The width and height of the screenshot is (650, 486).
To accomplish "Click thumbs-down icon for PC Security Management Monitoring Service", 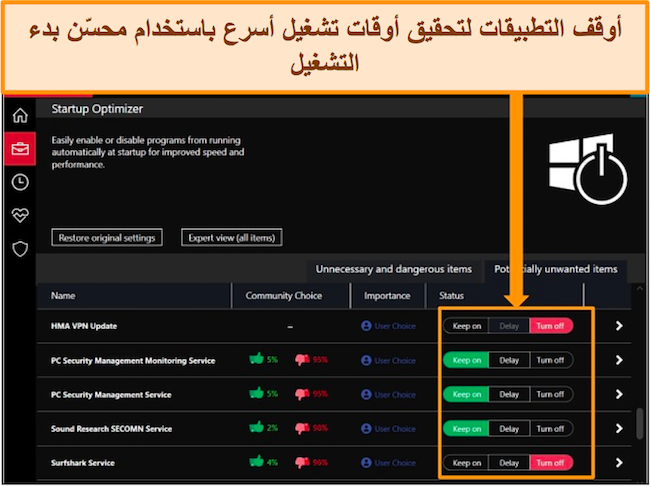I will coord(302,360).
